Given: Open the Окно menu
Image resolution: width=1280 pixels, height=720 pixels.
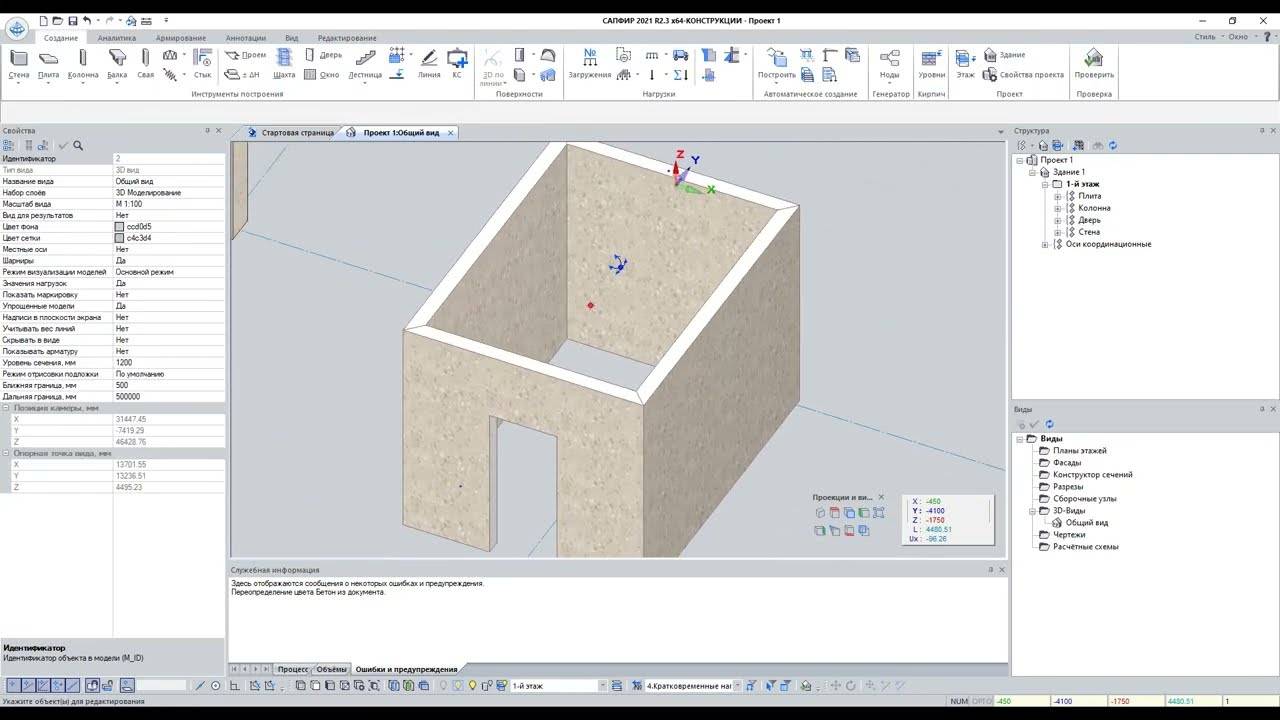Looking at the screenshot, I should pos(1241,37).
